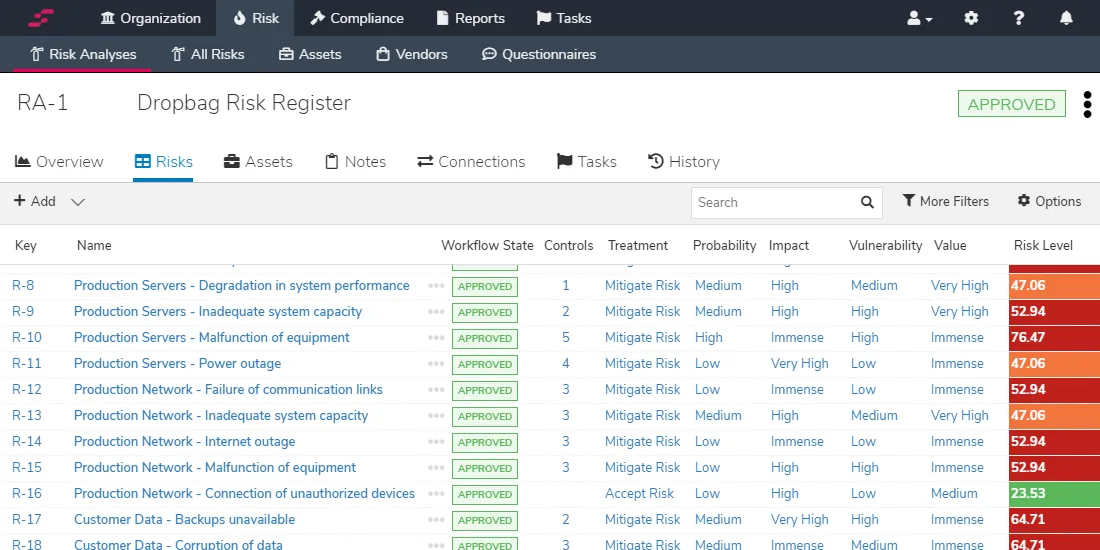Open row actions dots for R-9
Screen dimensions: 1100x550
point(436,311)
